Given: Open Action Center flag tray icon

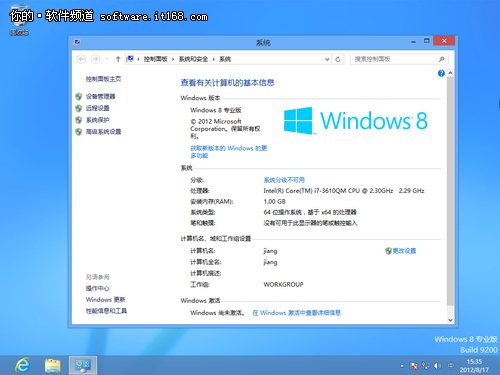Looking at the screenshot, I should [414, 366].
